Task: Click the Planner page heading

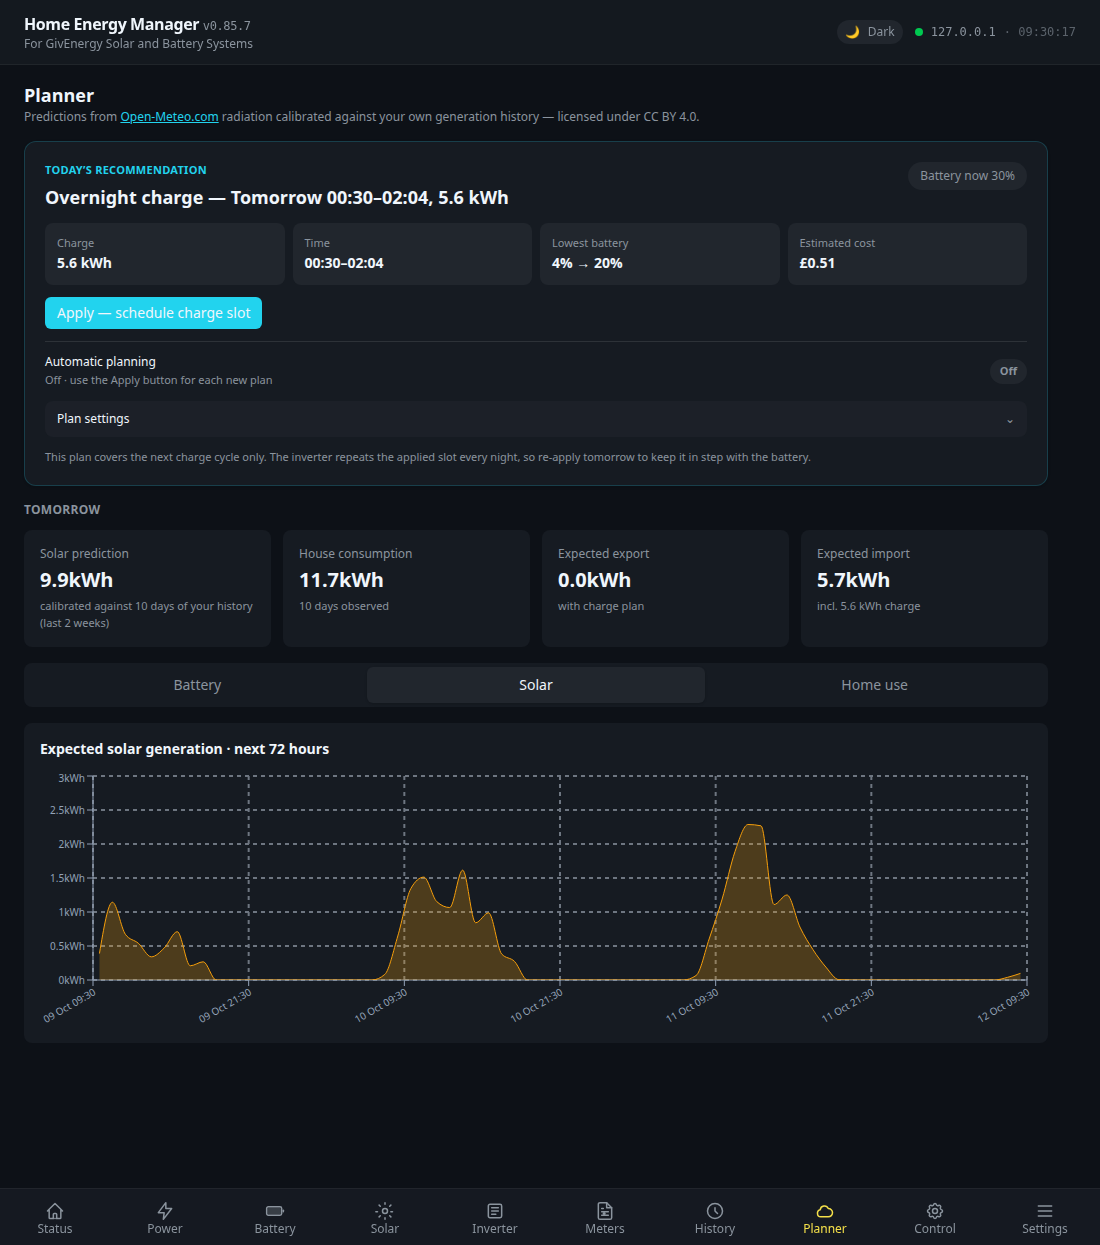Action: pos(59,96)
